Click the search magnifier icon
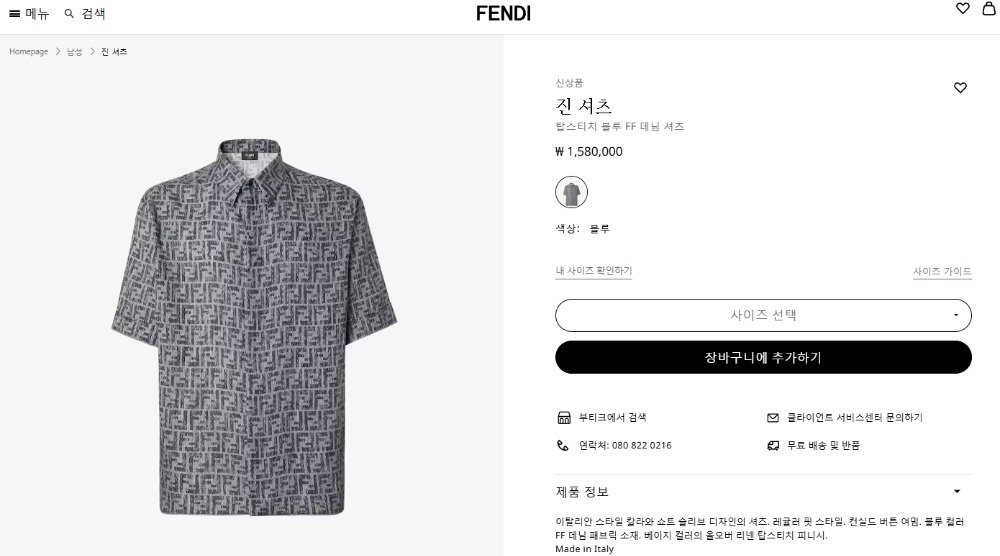 click(x=69, y=14)
